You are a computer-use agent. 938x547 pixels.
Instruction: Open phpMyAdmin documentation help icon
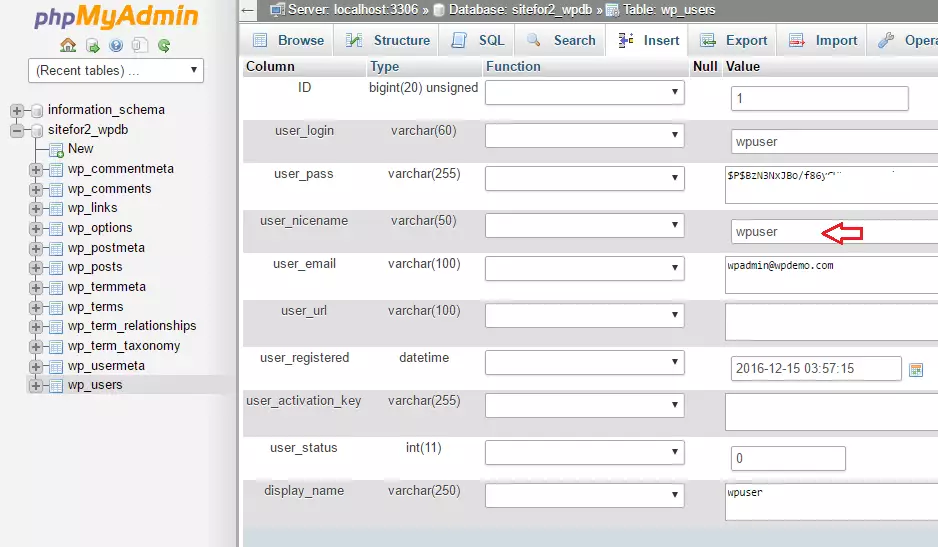[116, 45]
